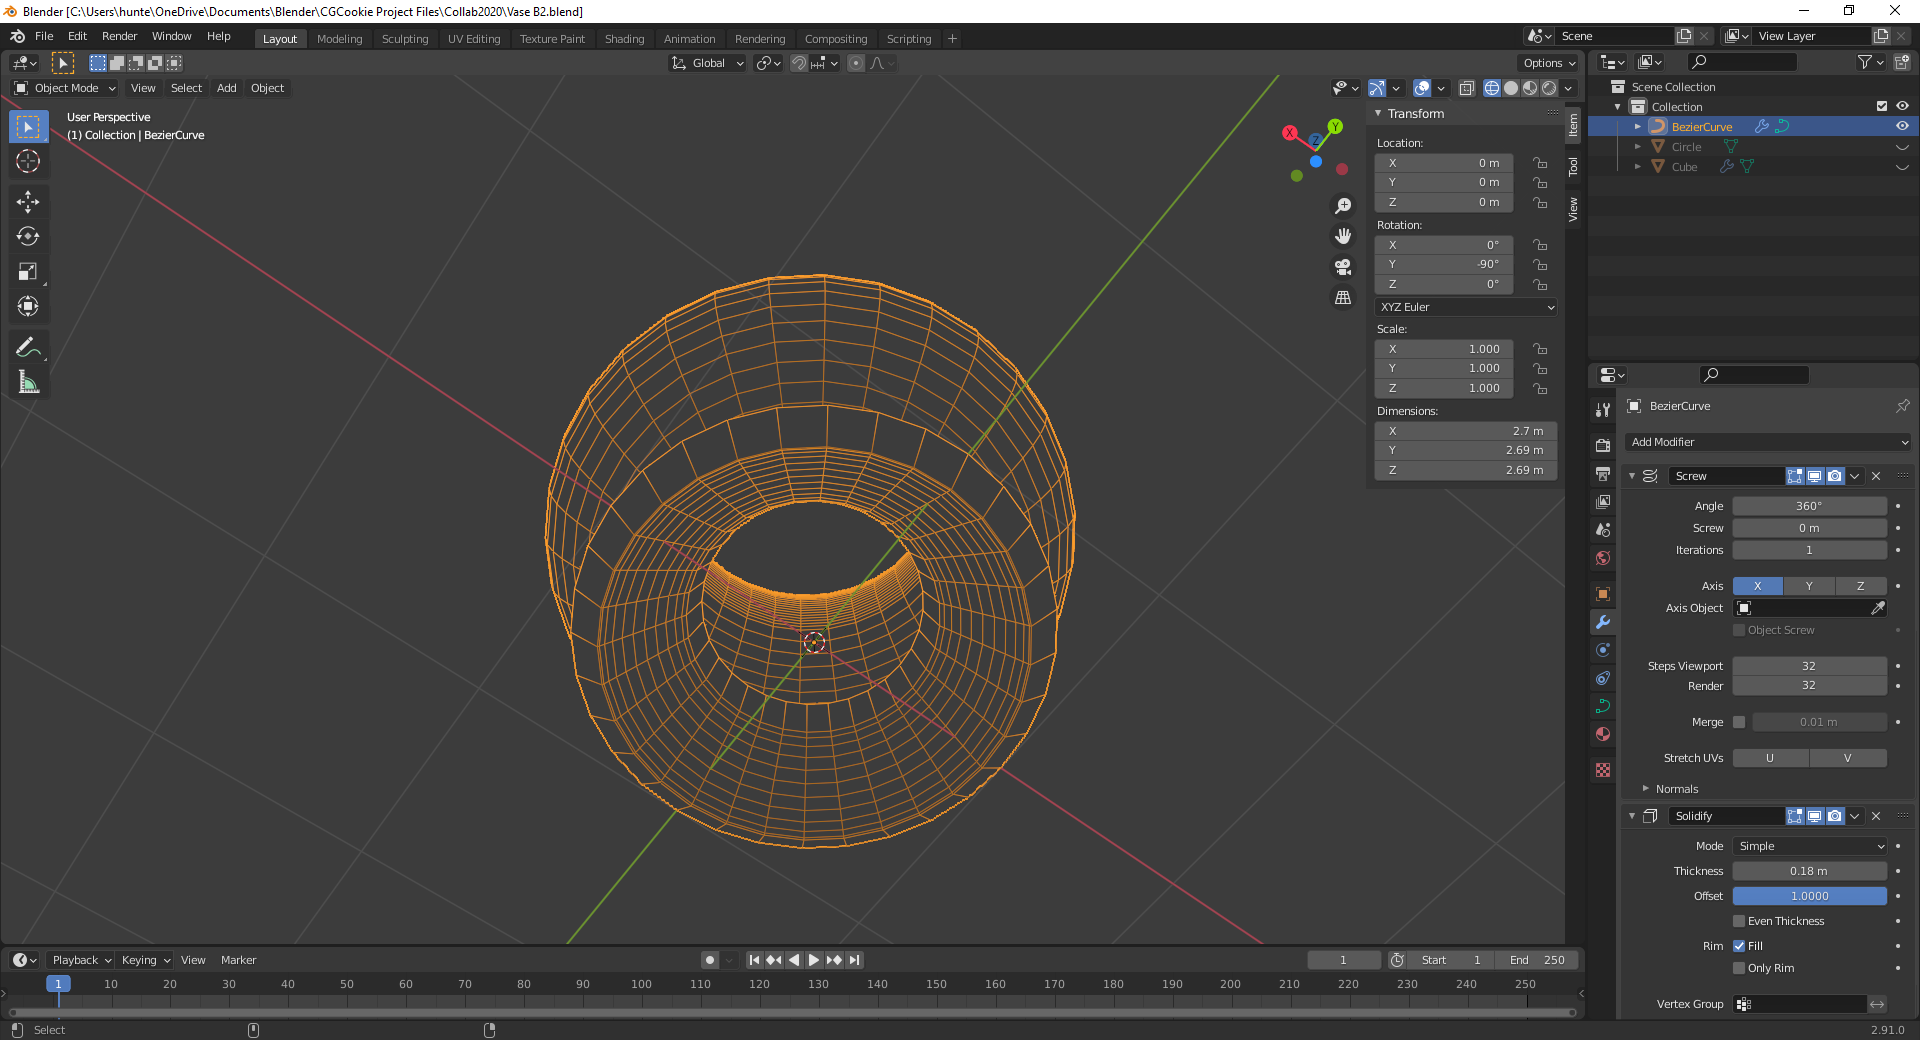Open Modifier properties wrench tab
The width and height of the screenshot is (1920, 1040).
pos(1603,622)
